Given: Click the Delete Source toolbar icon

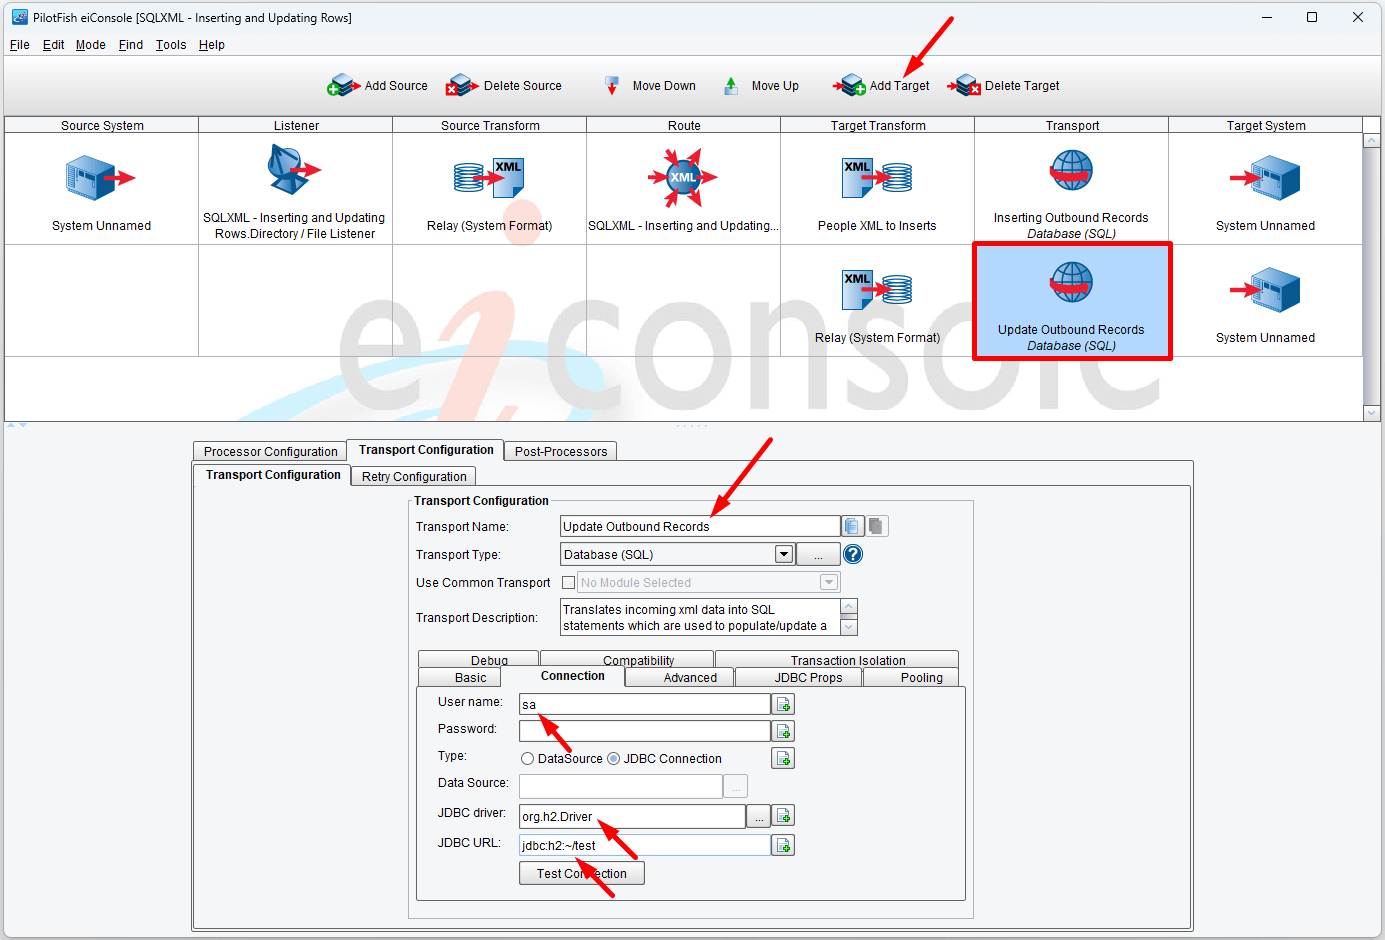Looking at the screenshot, I should (462, 86).
